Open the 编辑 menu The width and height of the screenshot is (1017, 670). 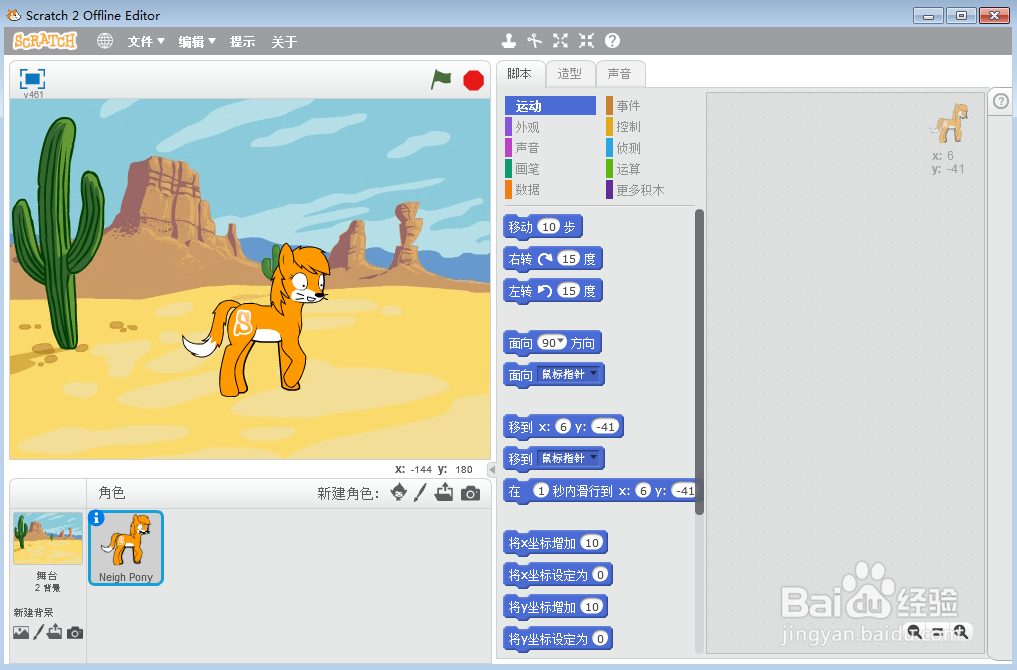point(197,42)
